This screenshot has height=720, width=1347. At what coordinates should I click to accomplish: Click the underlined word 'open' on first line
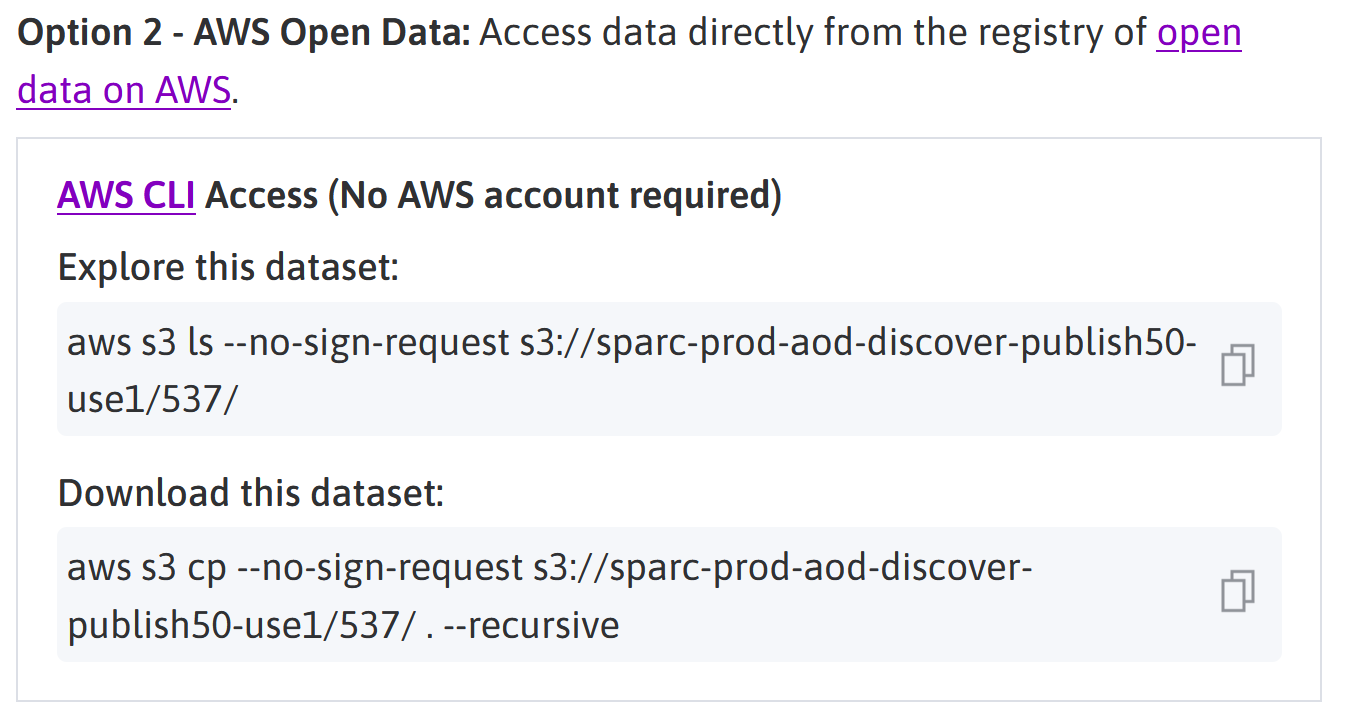coord(1198,33)
